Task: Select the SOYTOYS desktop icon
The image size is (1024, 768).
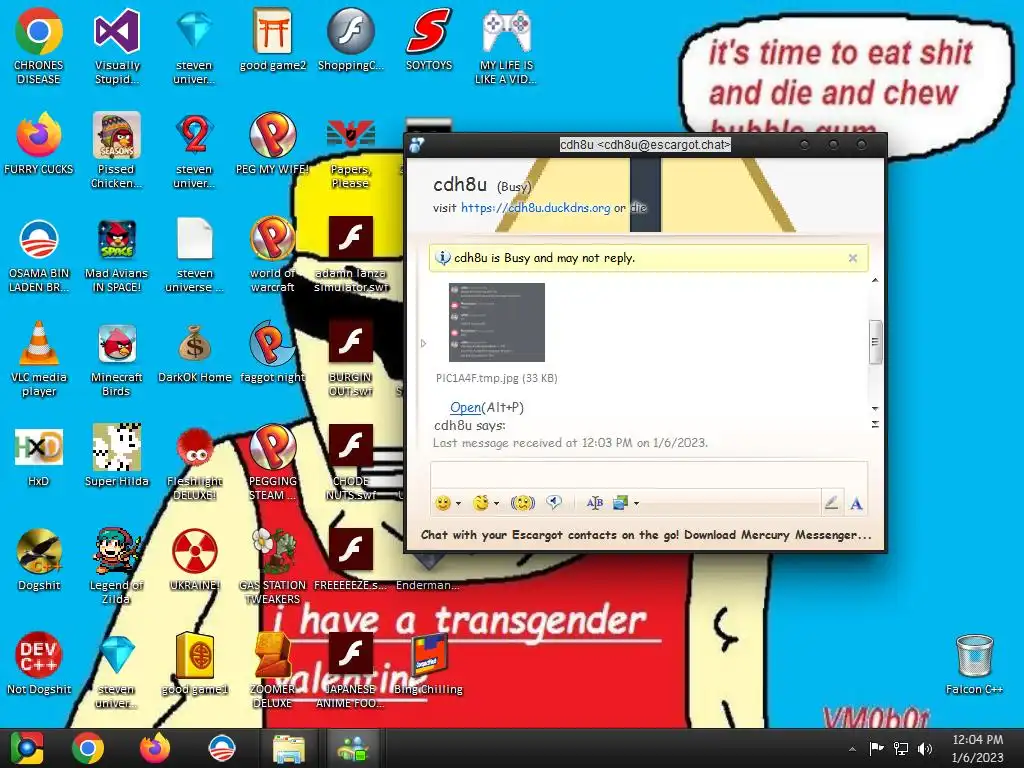Action: [x=429, y=39]
